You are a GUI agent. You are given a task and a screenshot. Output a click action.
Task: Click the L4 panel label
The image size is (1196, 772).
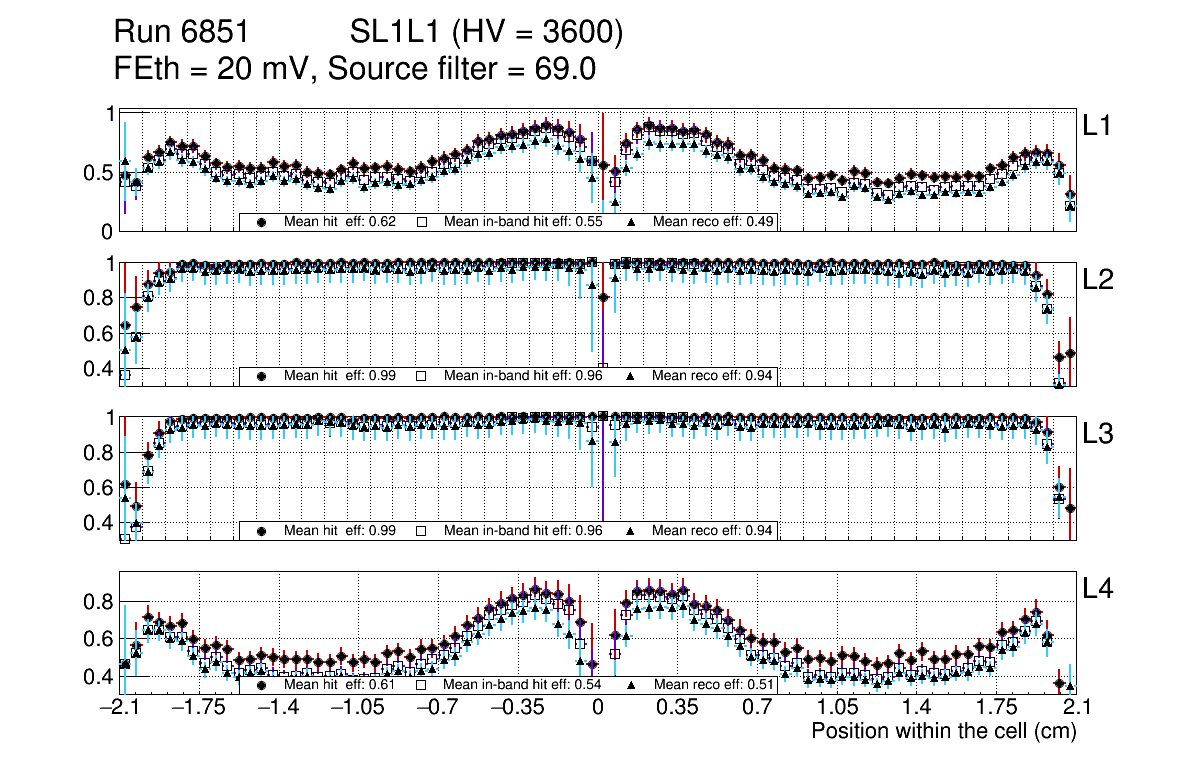tap(1097, 590)
